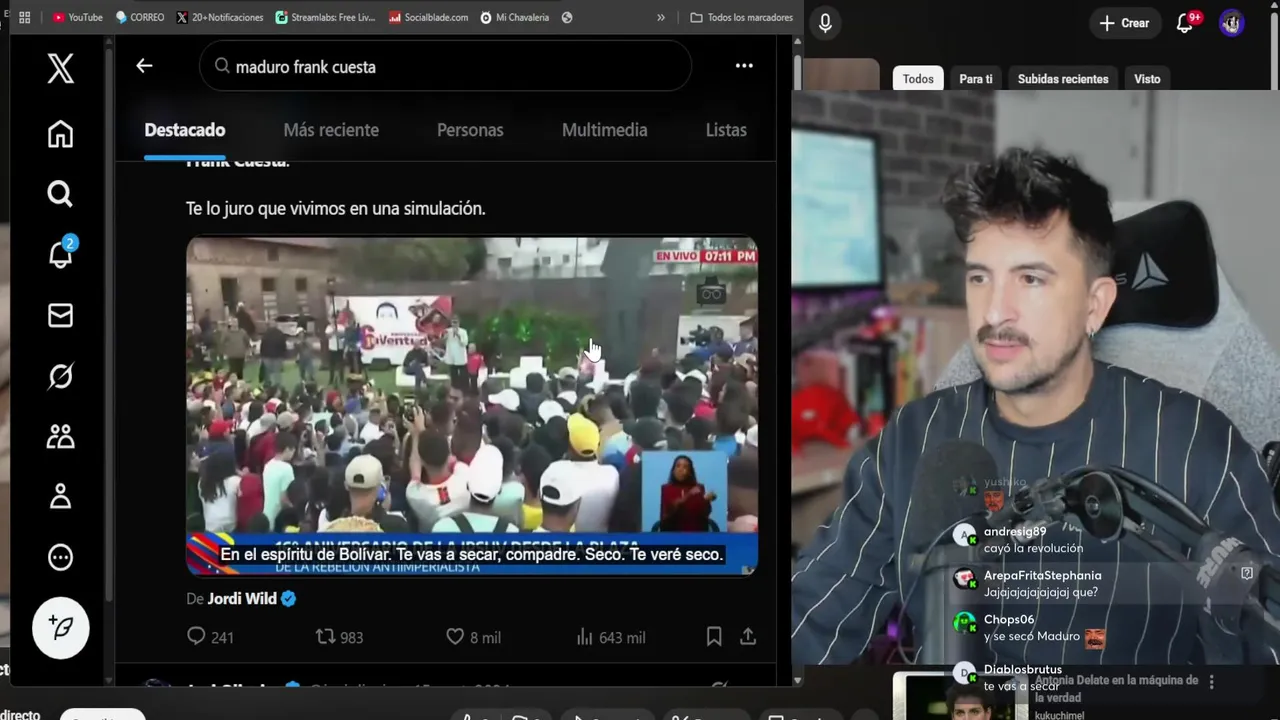Click chat username Chops06
1280x720 pixels.
coord(1009,619)
